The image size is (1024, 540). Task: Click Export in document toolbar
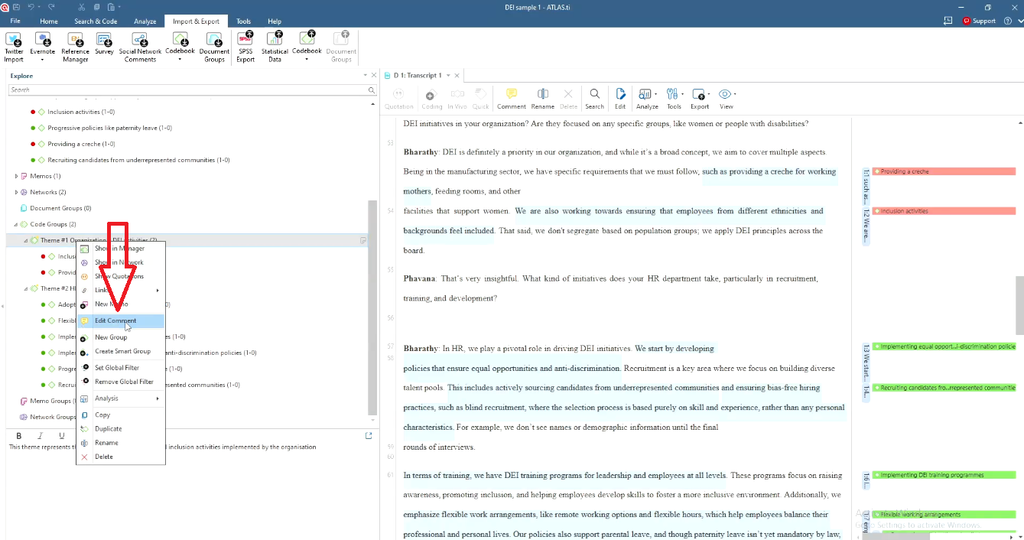pyautogui.click(x=699, y=99)
